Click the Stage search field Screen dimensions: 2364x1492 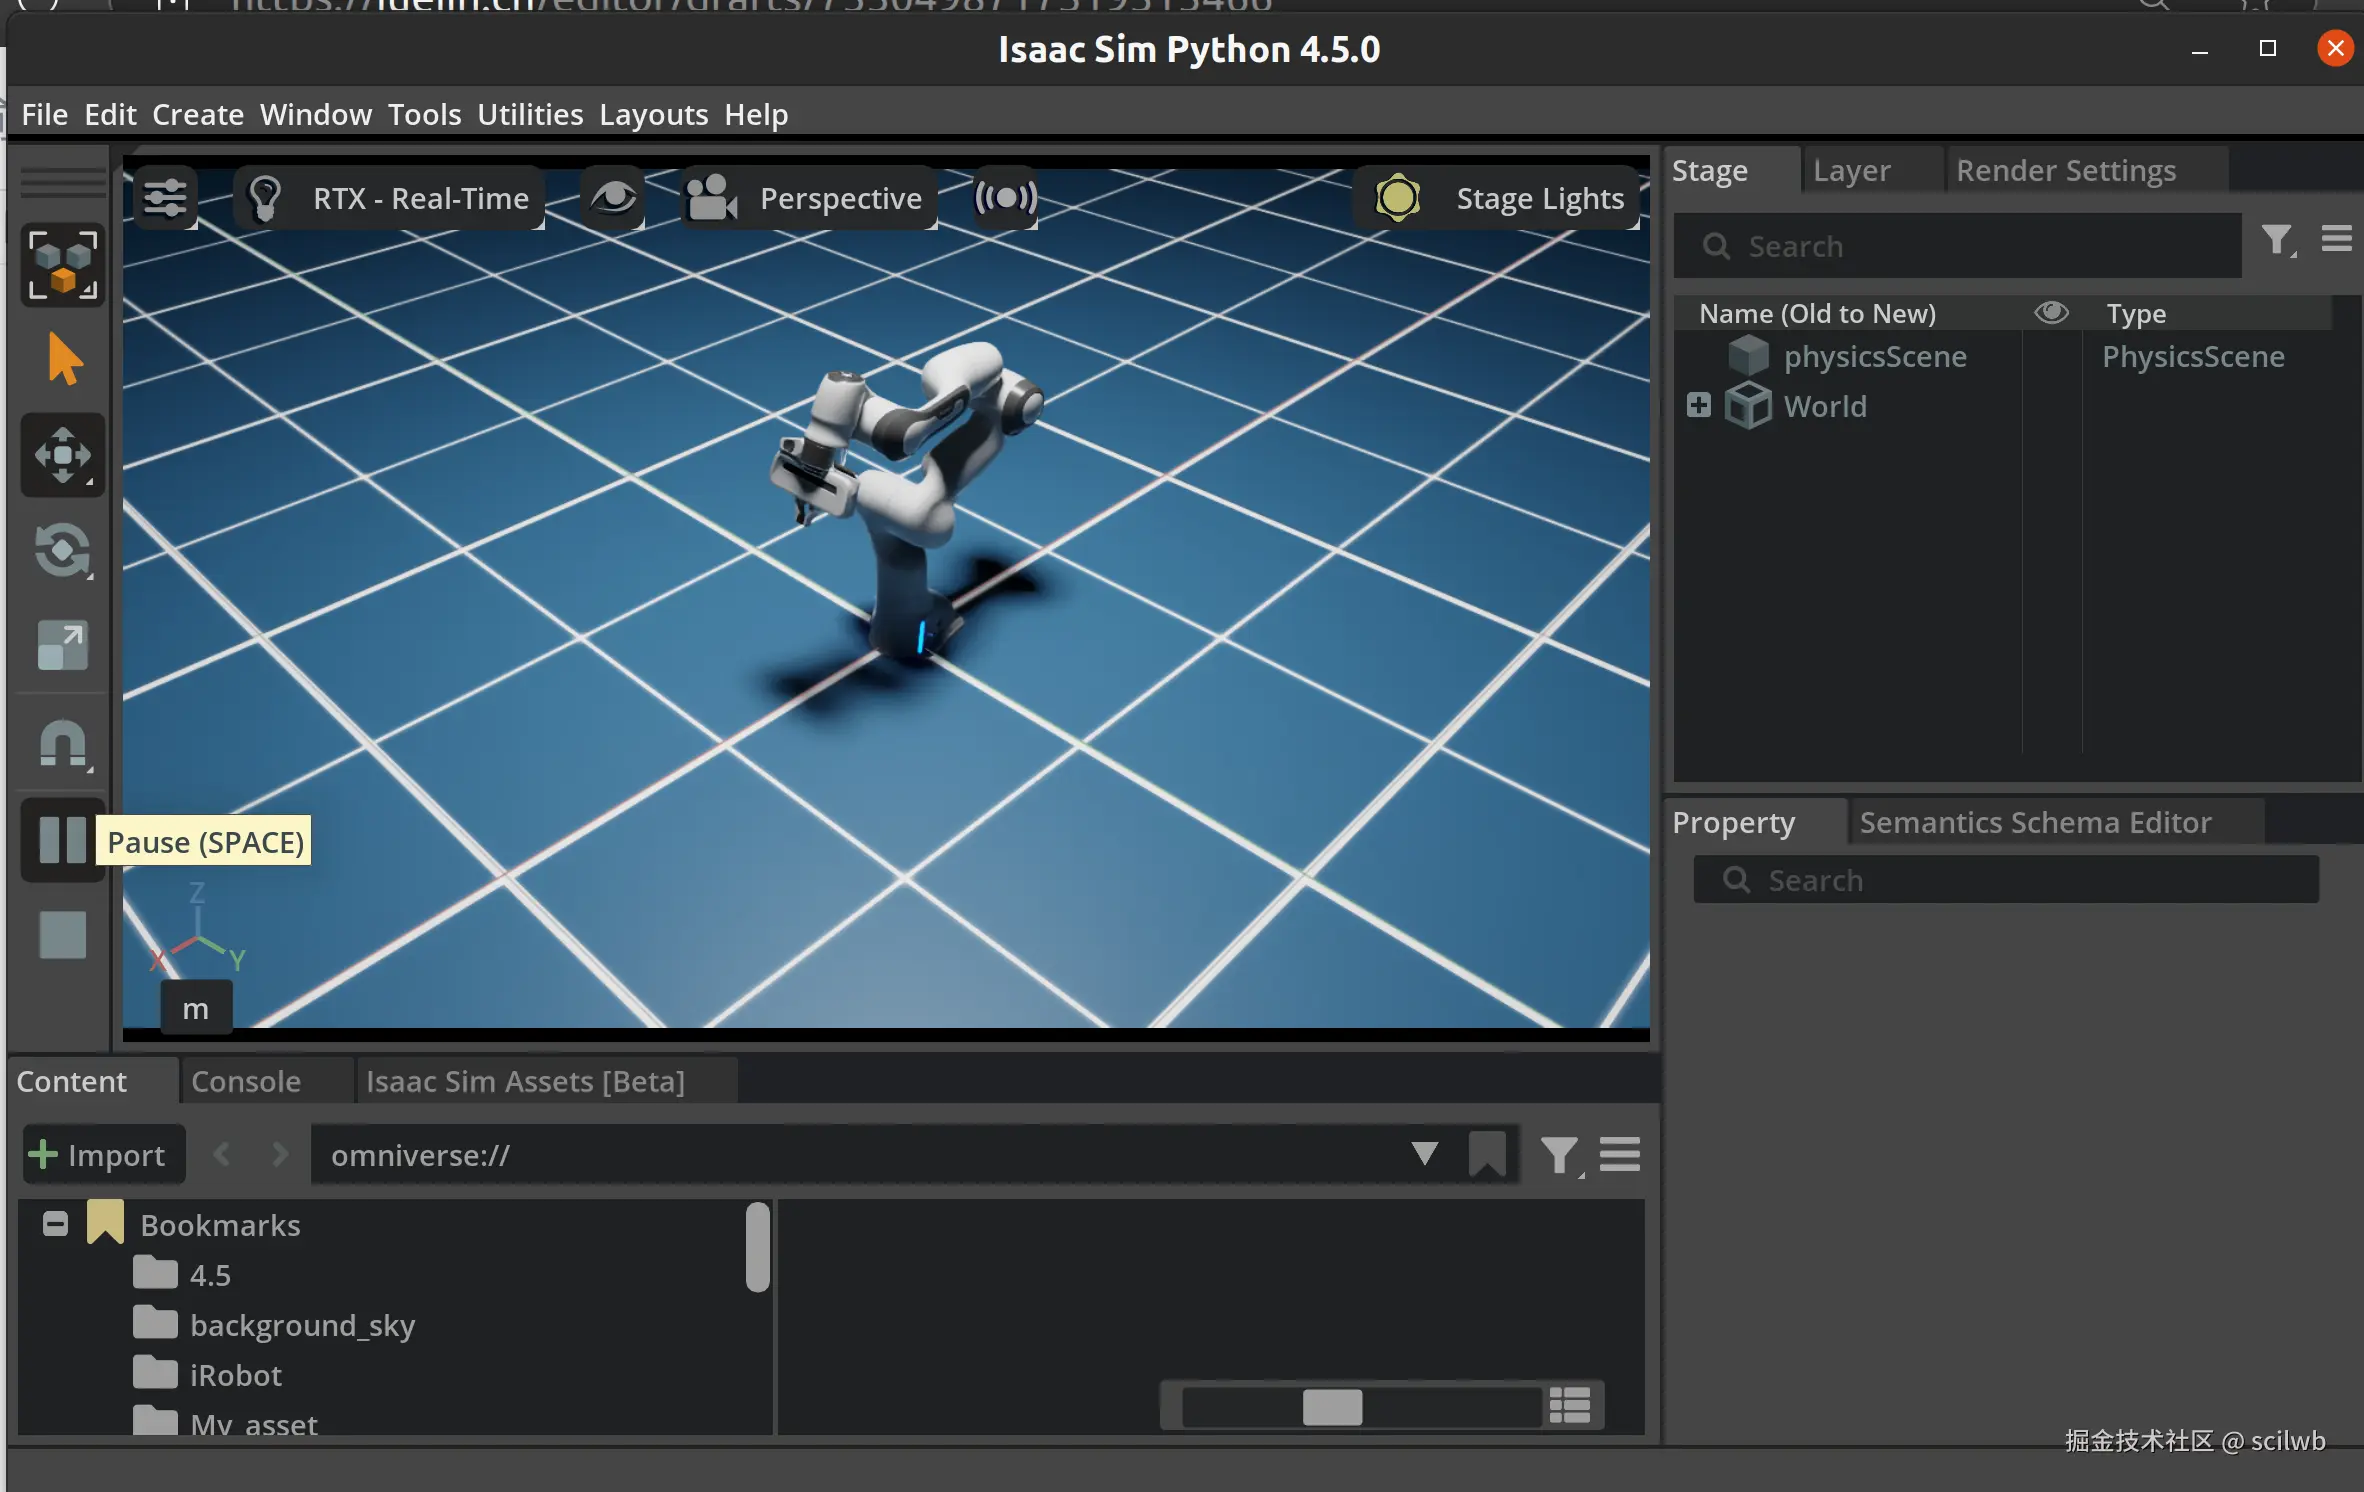pos(1956,246)
